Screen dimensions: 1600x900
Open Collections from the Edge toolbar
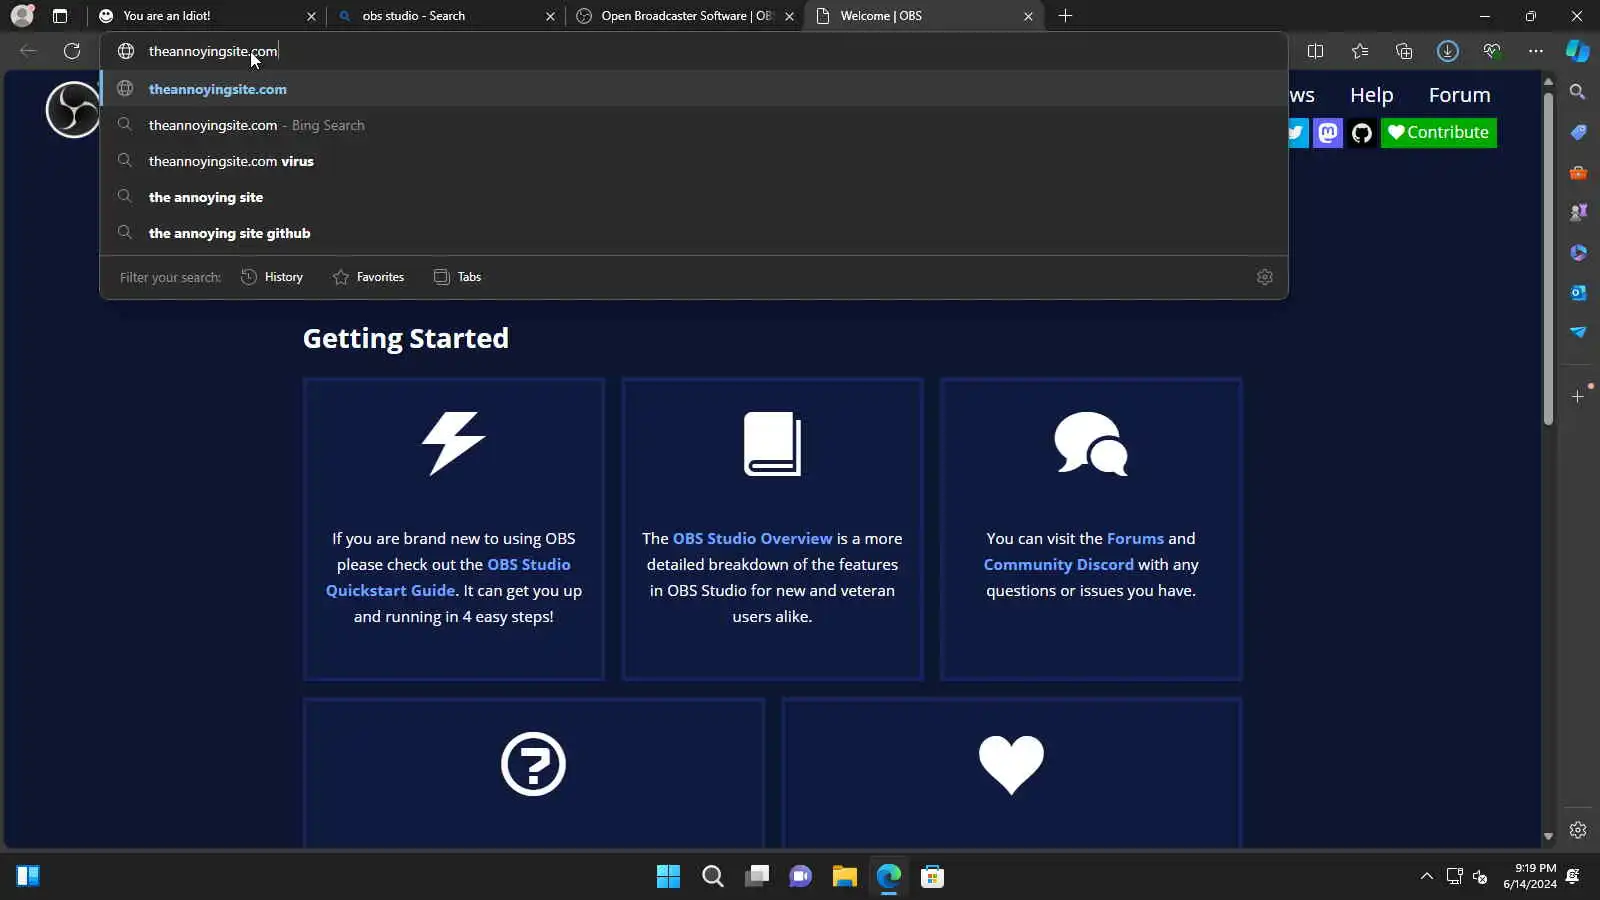pyautogui.click(x=1404, y=51)
